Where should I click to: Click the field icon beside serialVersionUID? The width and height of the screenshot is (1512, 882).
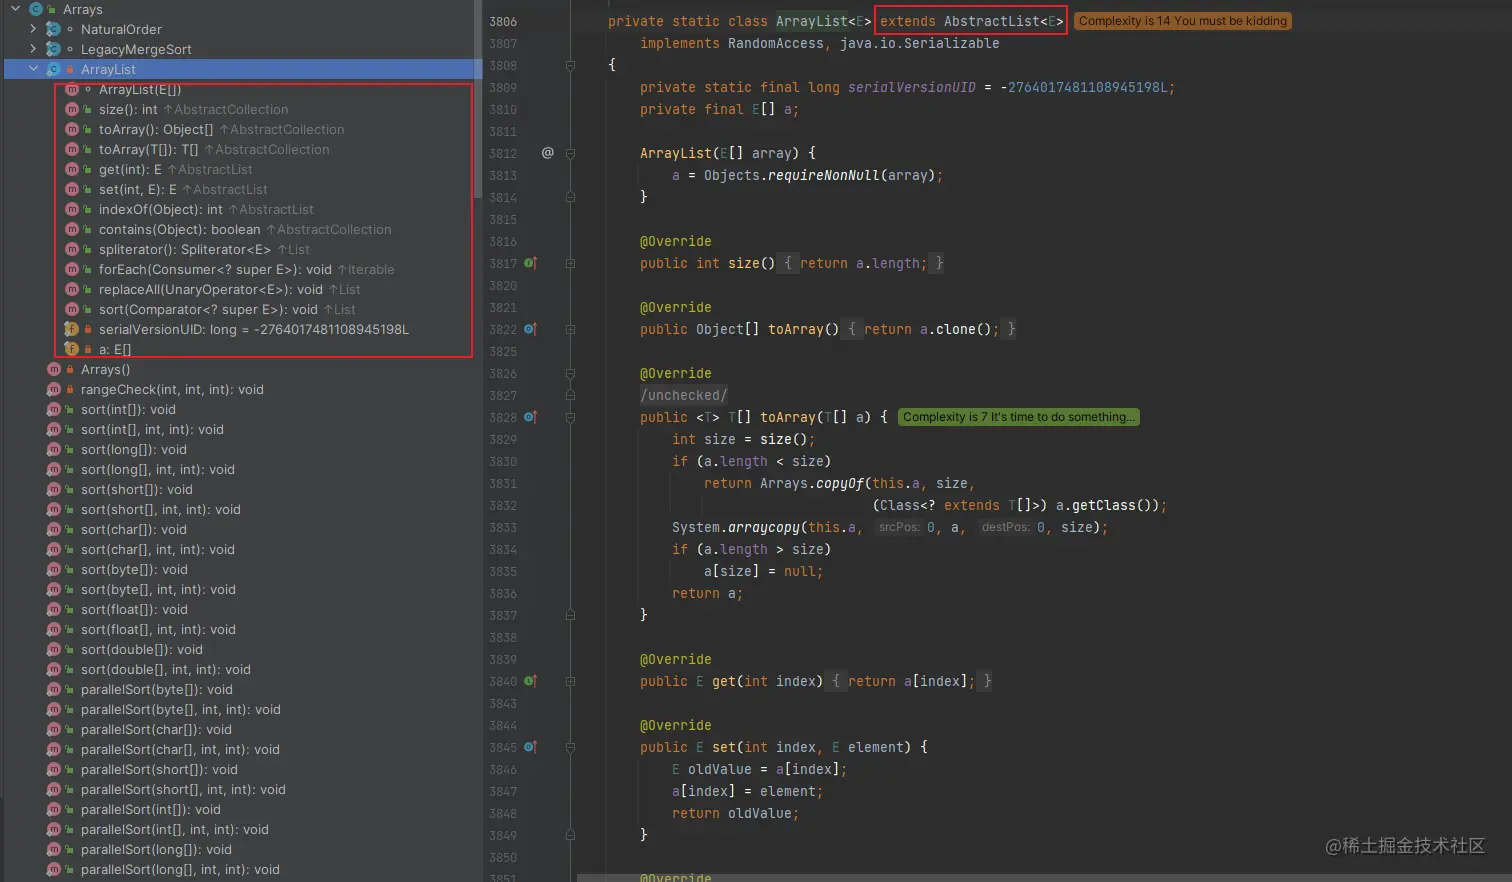72,329
